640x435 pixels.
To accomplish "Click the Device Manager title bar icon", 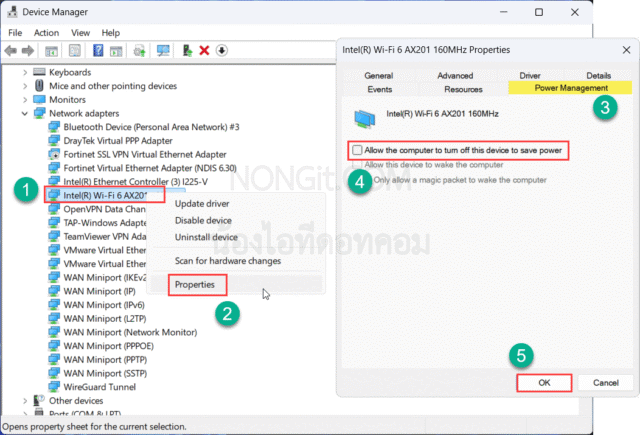I will (x=12, y=12).
